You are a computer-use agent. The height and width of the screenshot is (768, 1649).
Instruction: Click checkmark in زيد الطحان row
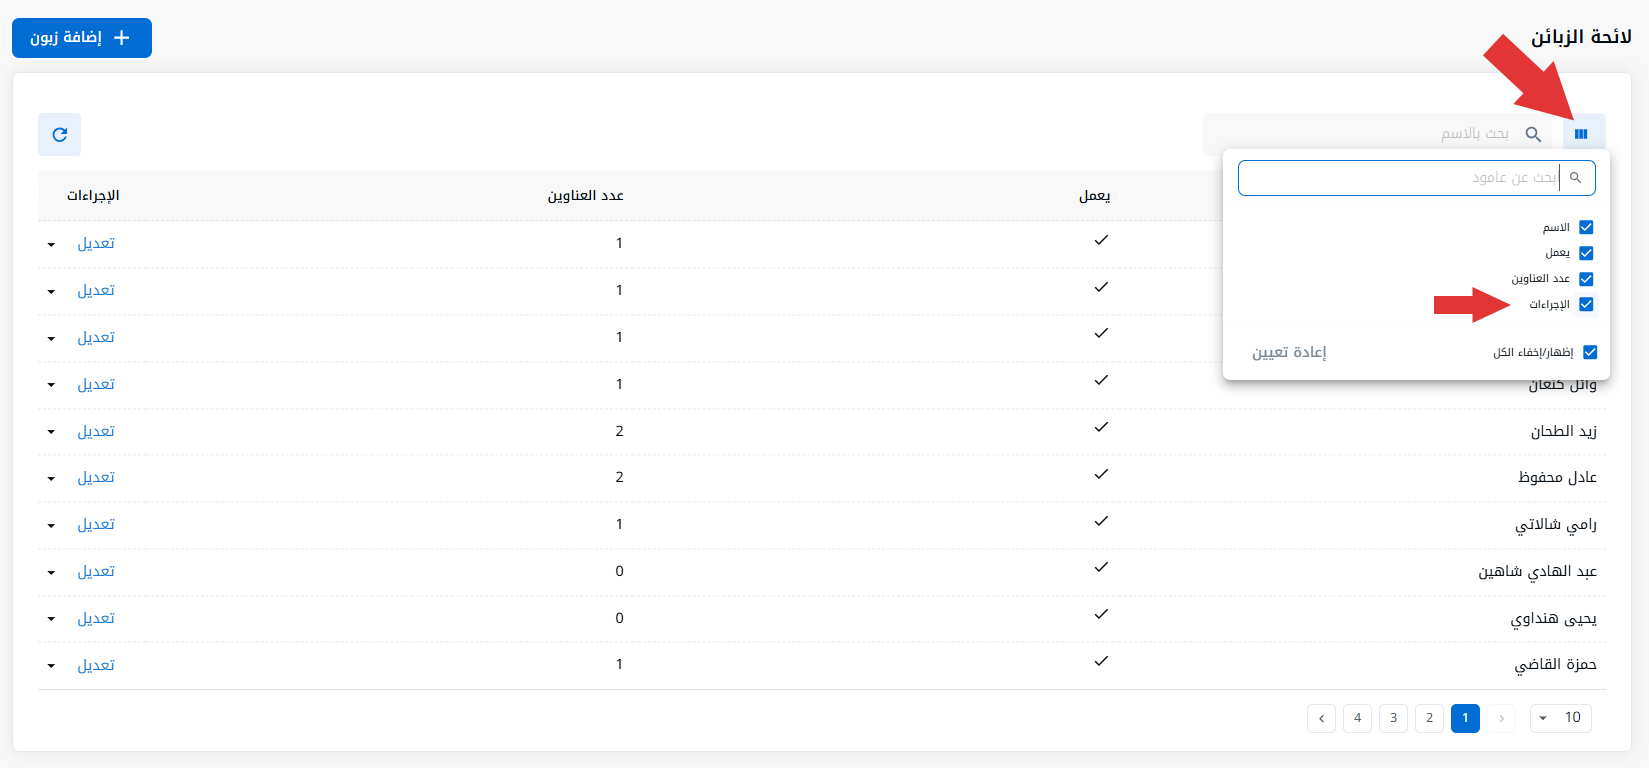[1101, 428]
